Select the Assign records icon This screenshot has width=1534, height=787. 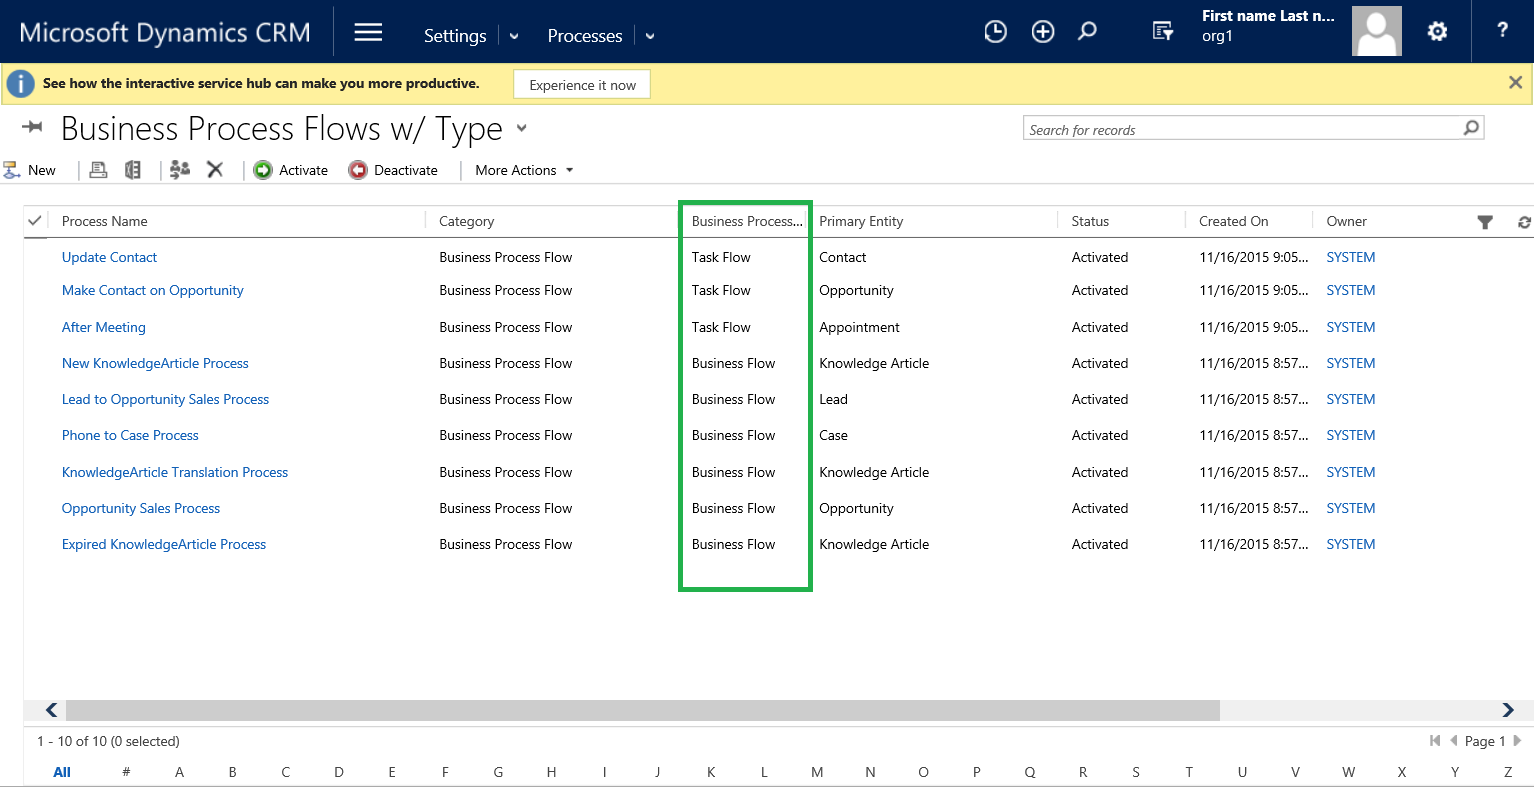click(x=179, y=170)
